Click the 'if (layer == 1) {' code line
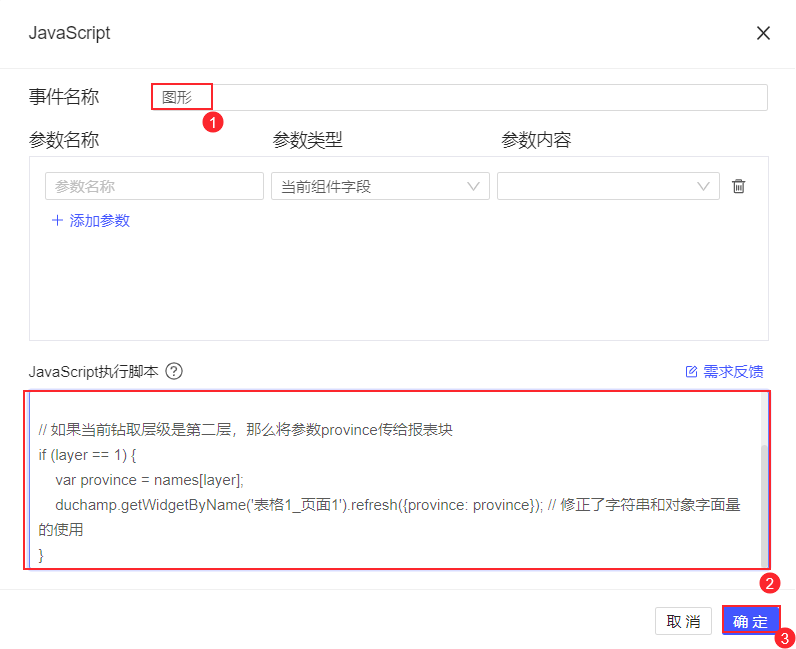 tap(87, 455)
